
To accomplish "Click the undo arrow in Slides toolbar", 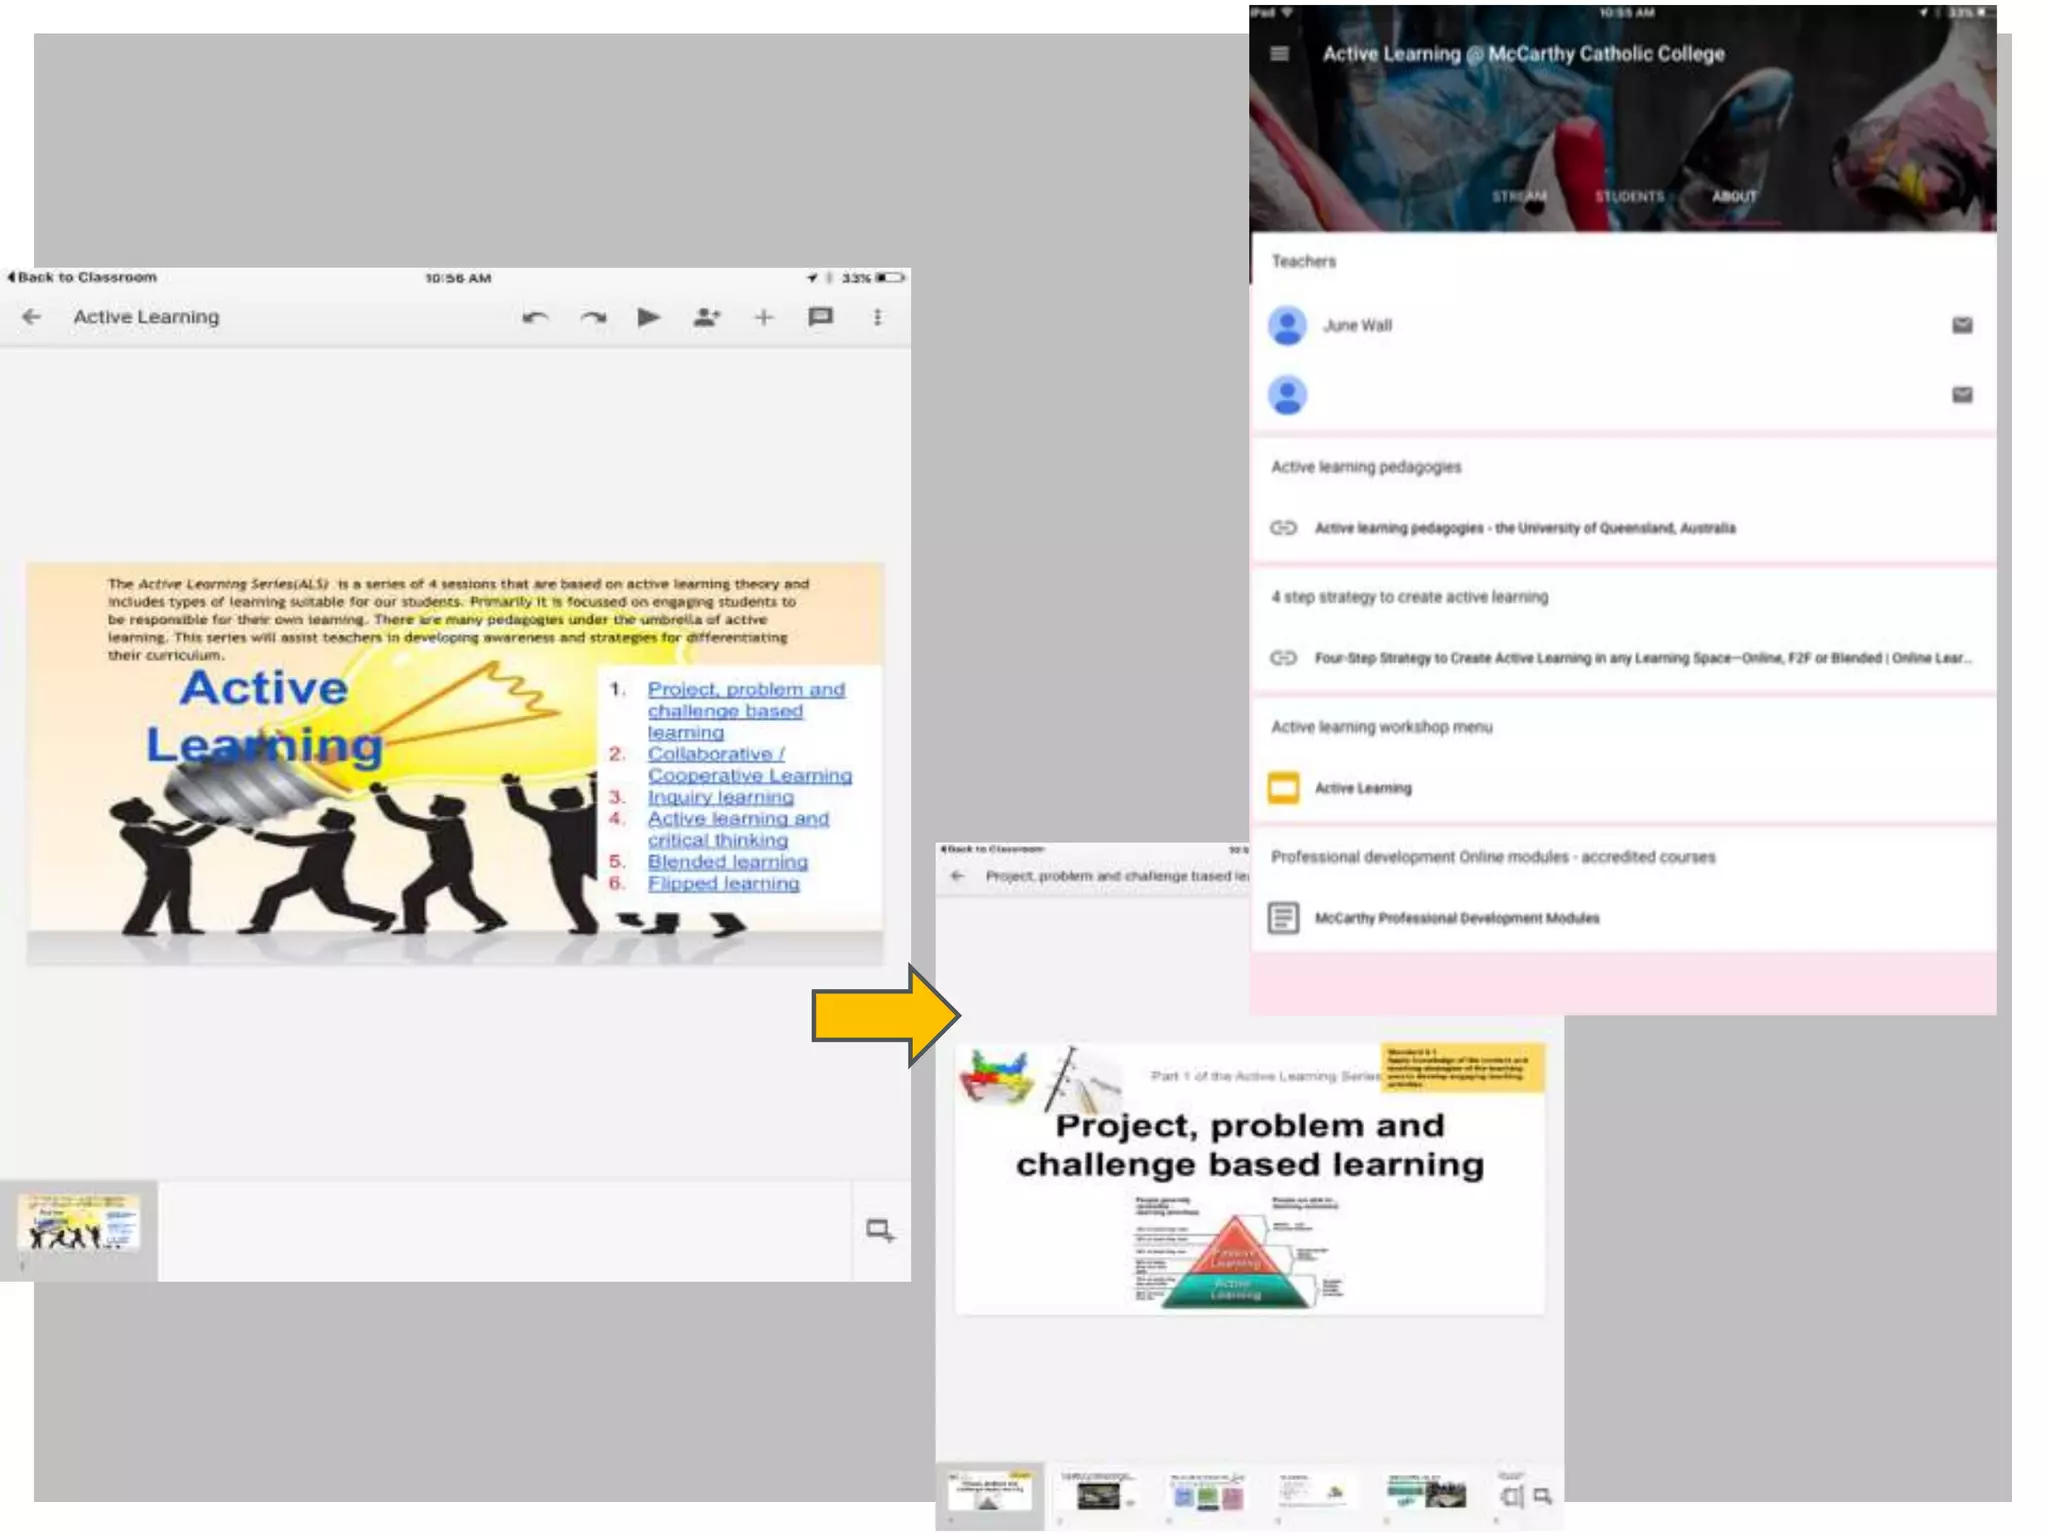I will (535, 318).
